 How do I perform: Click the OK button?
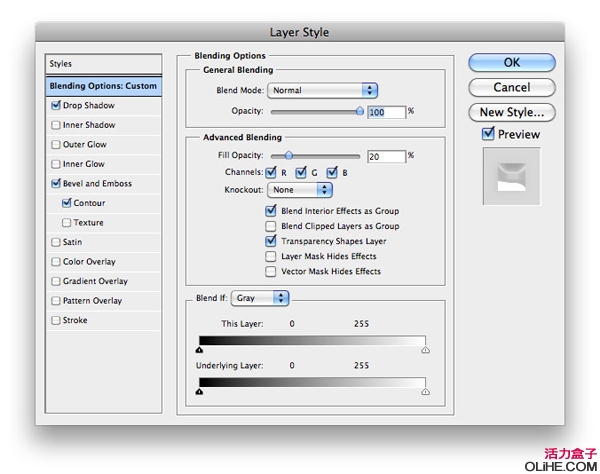coord(511,62)
